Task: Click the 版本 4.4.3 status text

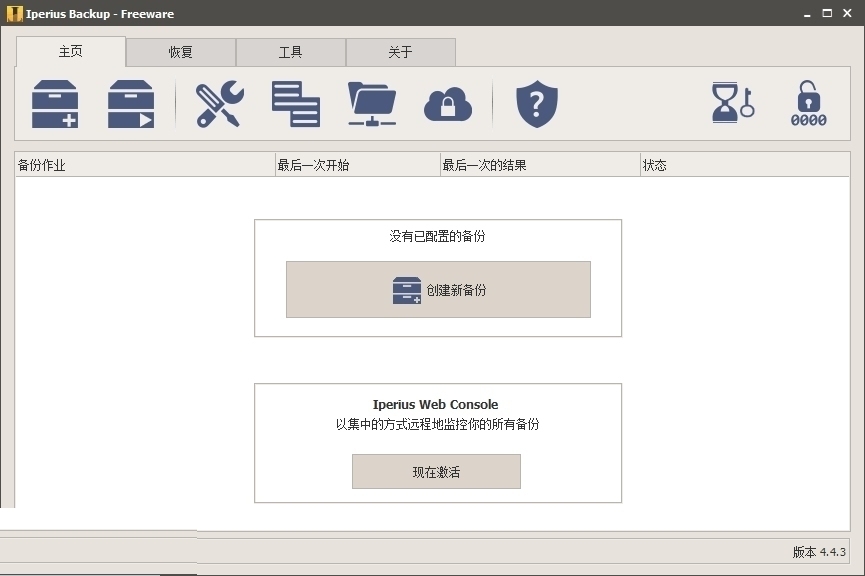Action: [x=819, y=552]
